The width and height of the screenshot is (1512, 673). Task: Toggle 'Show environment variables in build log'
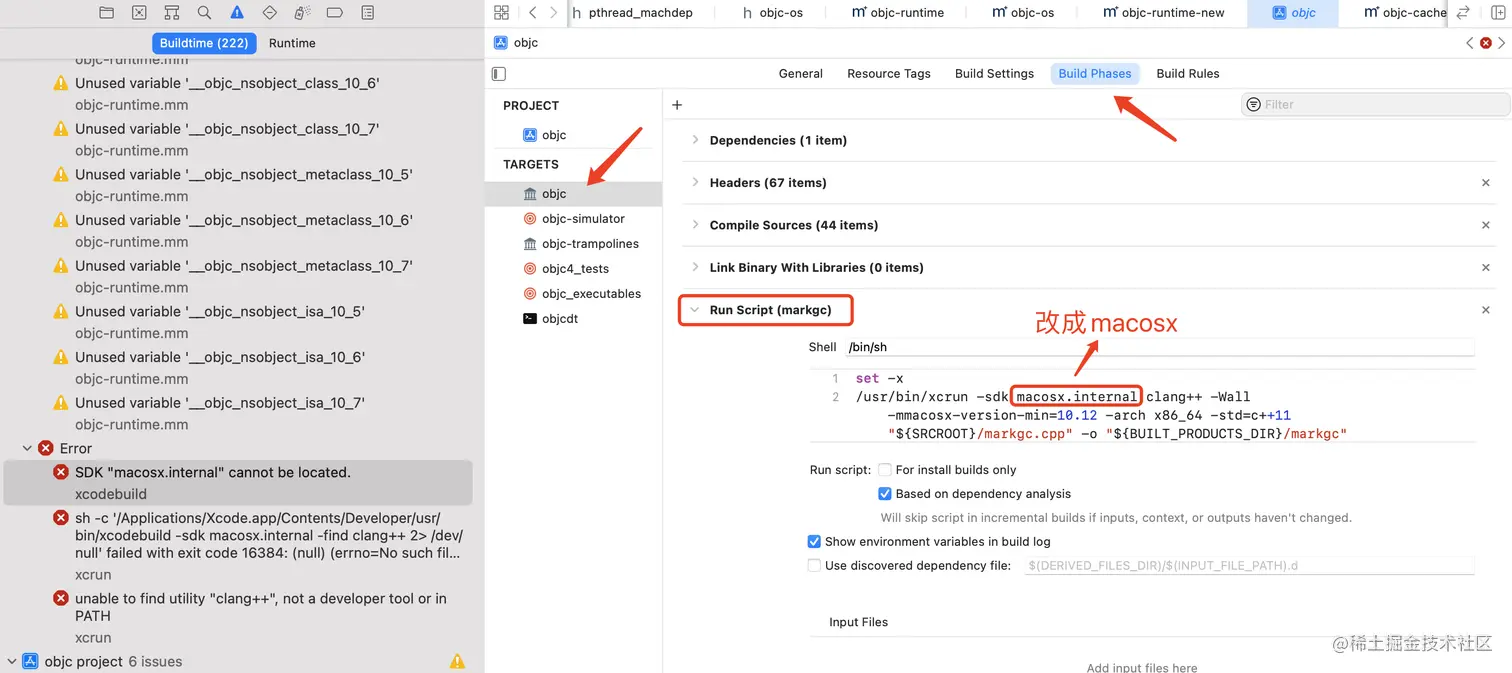(x=814, y=542)
